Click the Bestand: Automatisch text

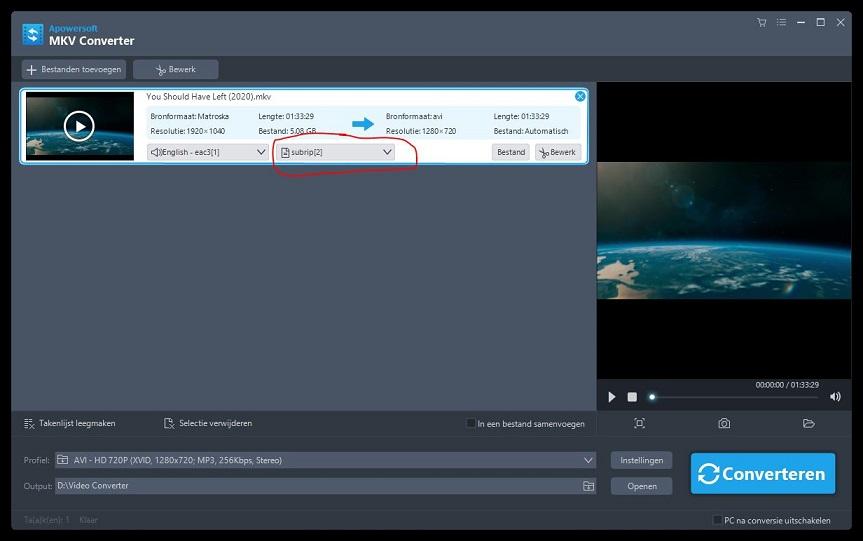(531, 131)
